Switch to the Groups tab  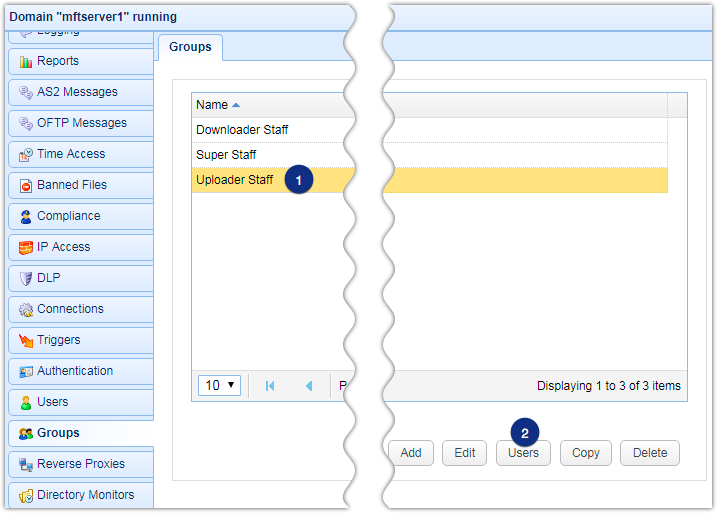(x=190, y=47)
